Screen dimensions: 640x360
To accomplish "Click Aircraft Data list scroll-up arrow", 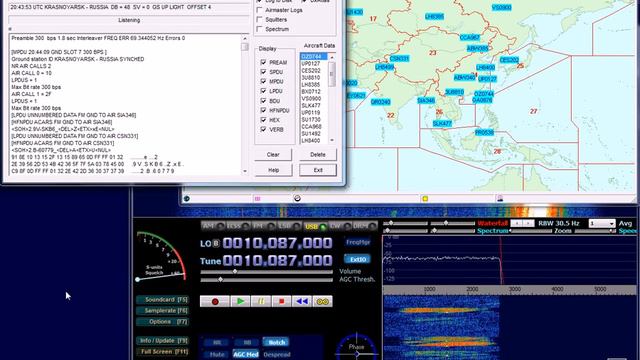I will click(x=332, y=57).
